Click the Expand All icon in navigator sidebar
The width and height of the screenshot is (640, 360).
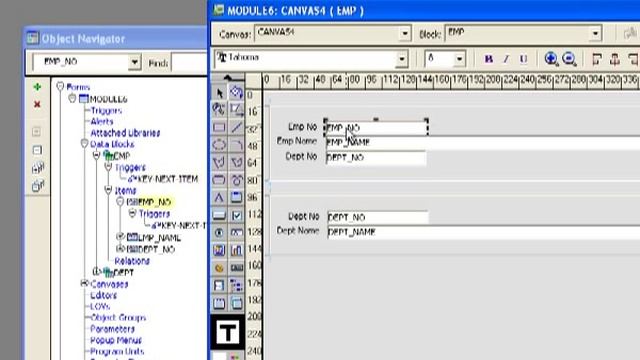point(38,168)
